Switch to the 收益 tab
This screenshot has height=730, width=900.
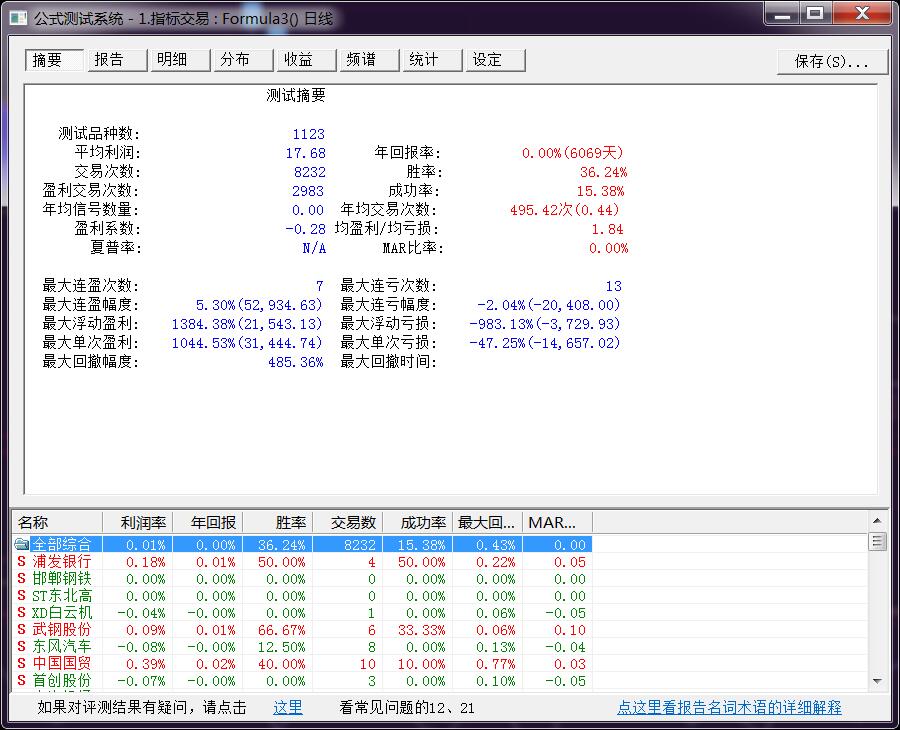tap(307, 60)
